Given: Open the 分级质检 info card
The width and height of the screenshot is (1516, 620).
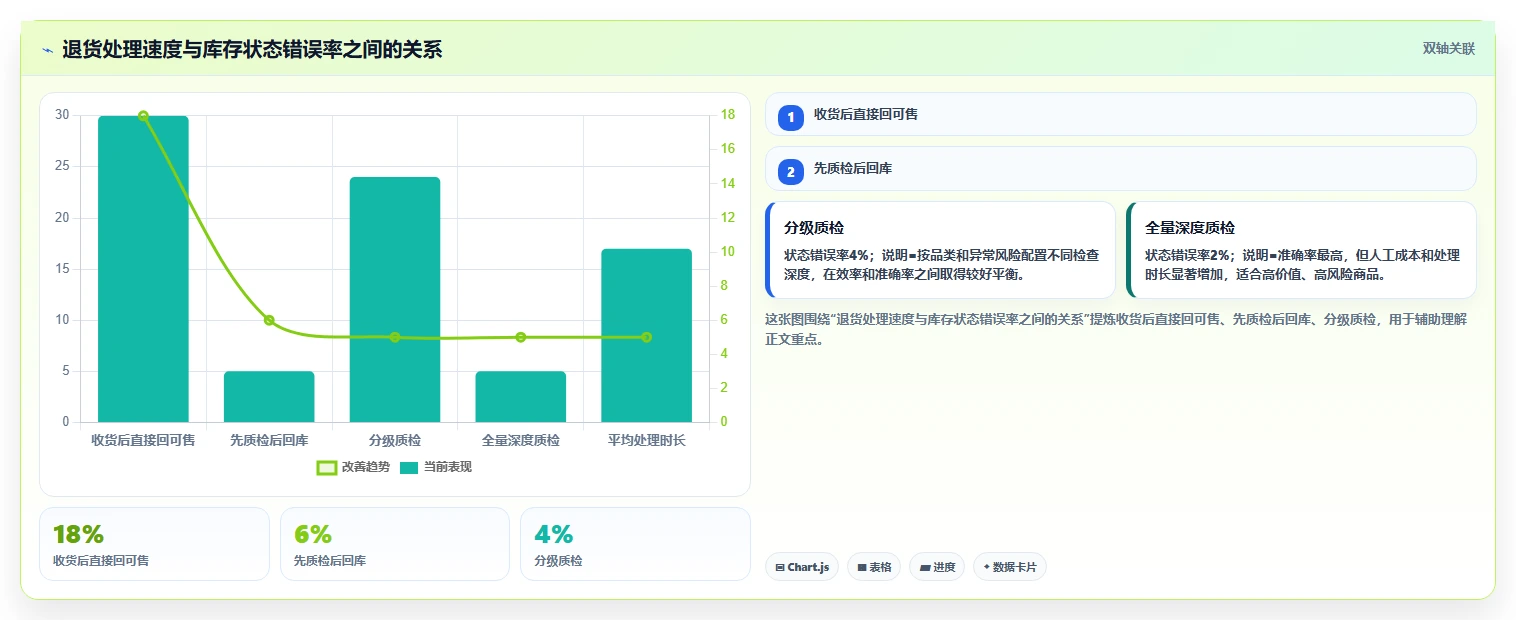Looking at the screenshot, I should click(x=940, y=250).
